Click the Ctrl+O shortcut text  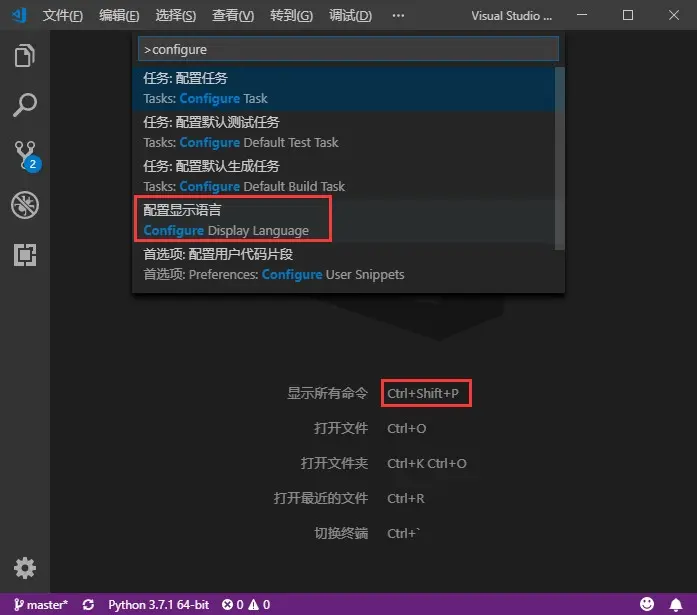(x=407, y=428)
